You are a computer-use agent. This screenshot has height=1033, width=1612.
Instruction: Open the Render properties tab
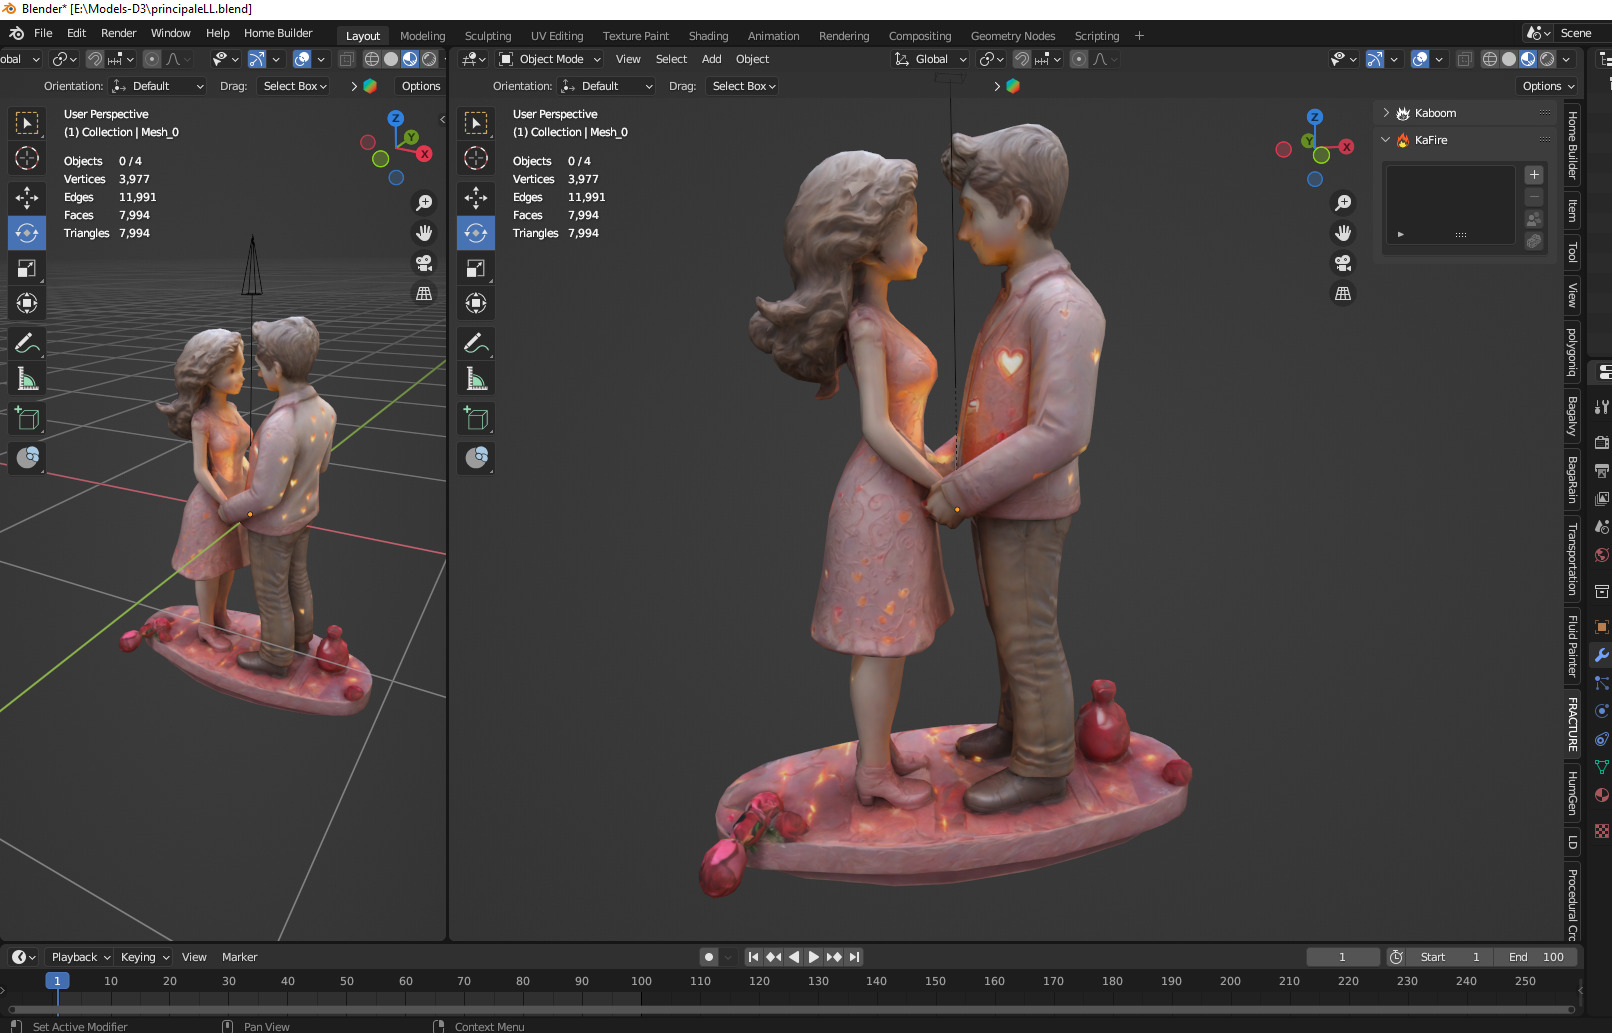pos(1602,442)
